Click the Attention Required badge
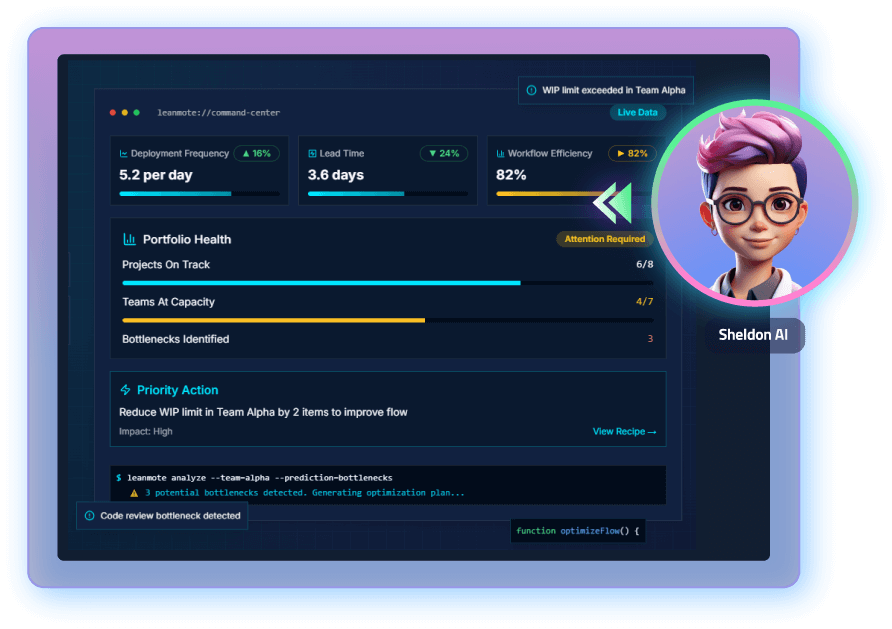 pyautogui.click(x=604, y=239)
